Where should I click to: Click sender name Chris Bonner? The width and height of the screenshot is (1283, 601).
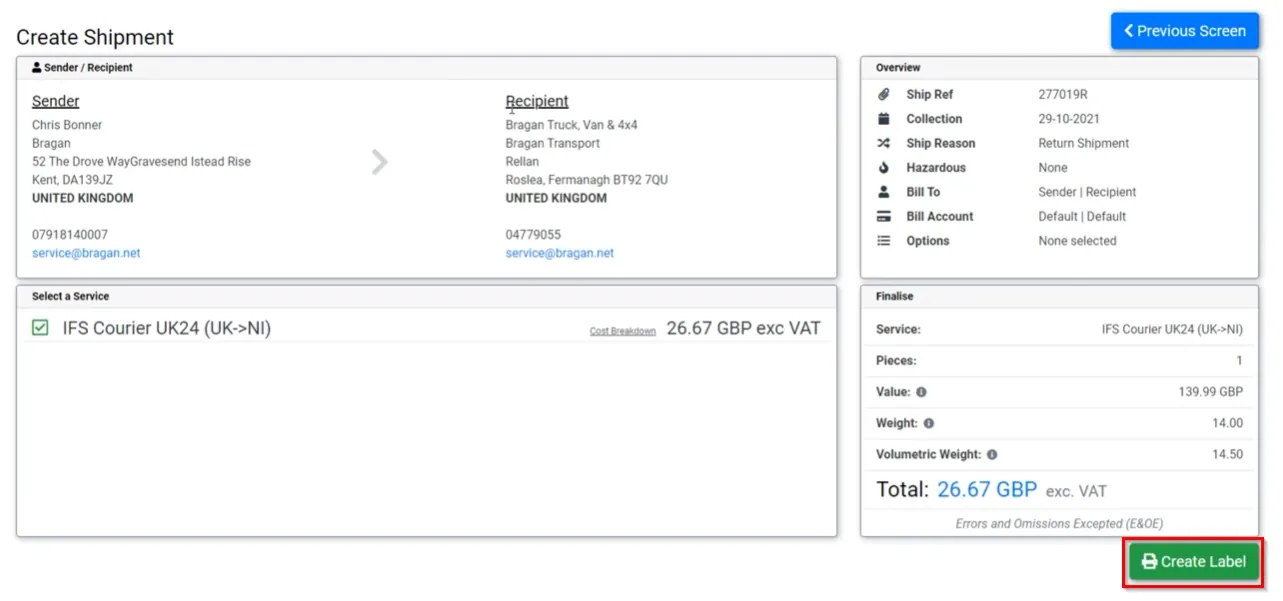tap(67, 125)
